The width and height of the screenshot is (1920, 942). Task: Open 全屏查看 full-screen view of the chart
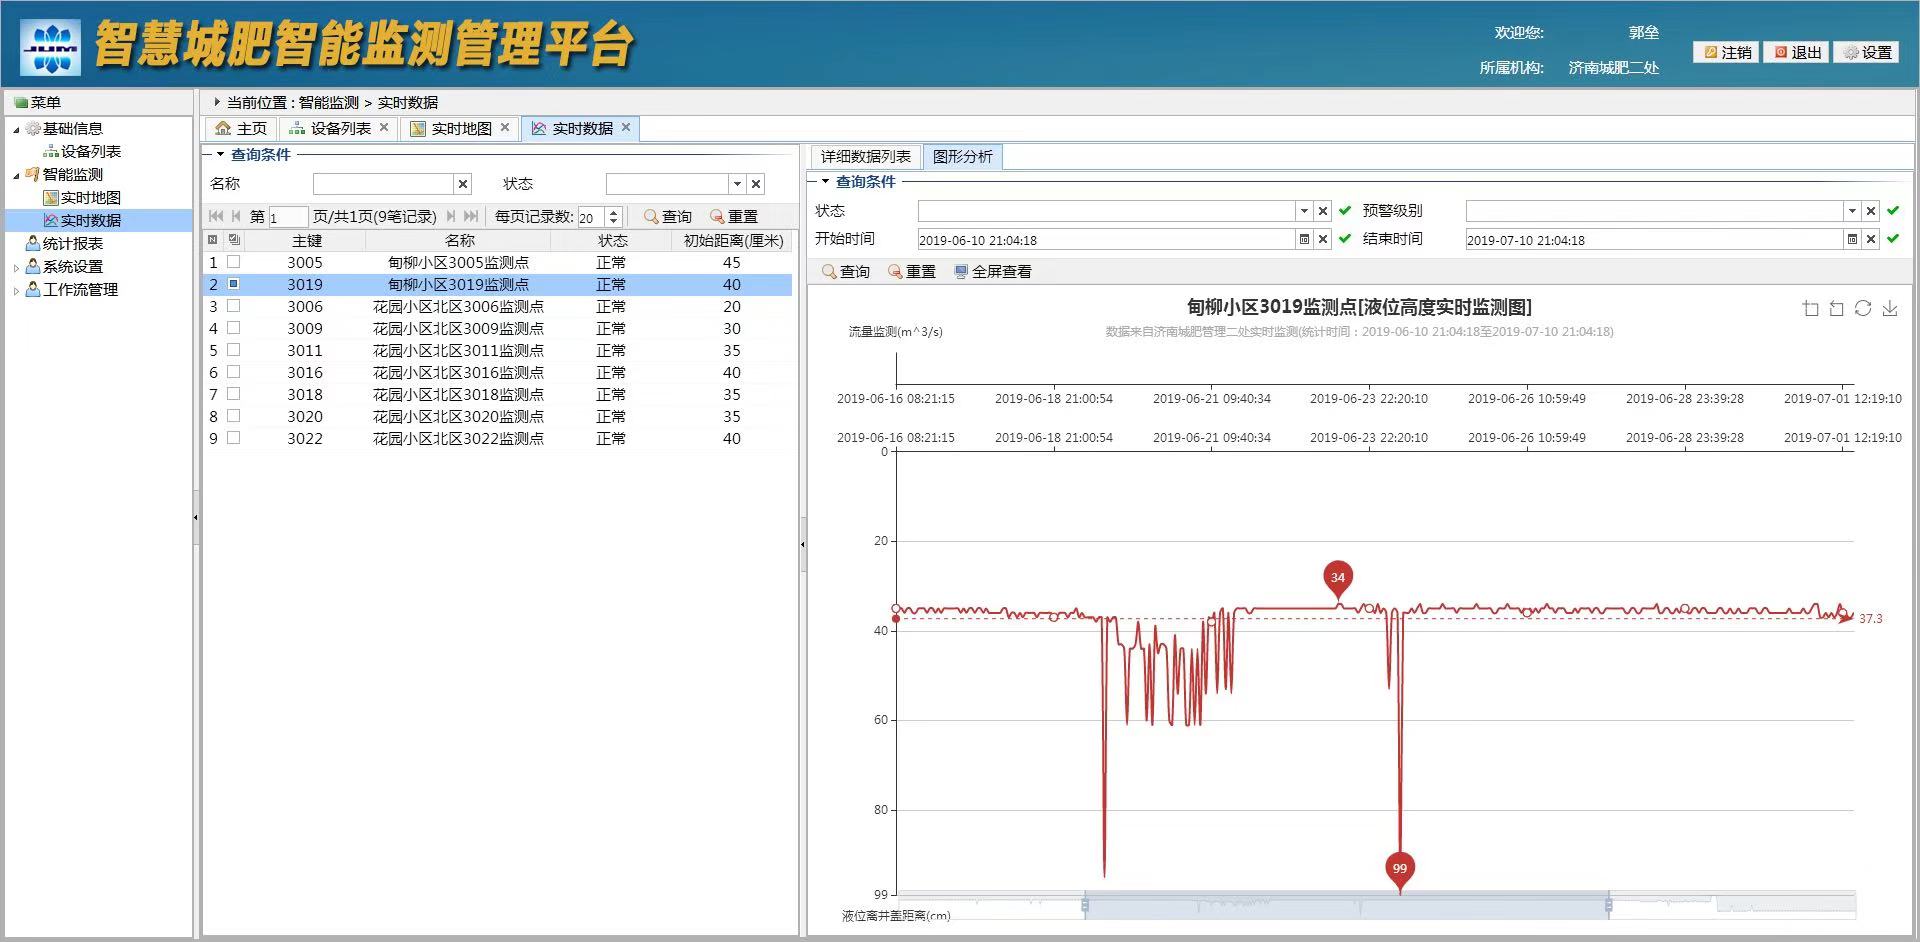pos(994,271)
